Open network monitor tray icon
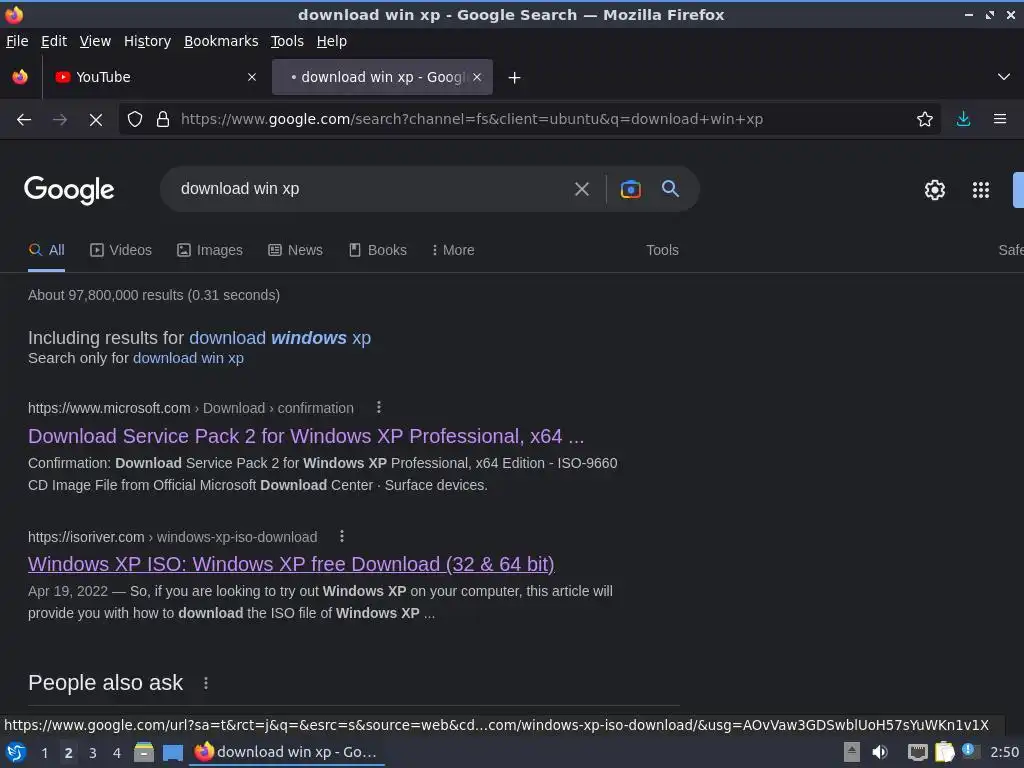 918,752
